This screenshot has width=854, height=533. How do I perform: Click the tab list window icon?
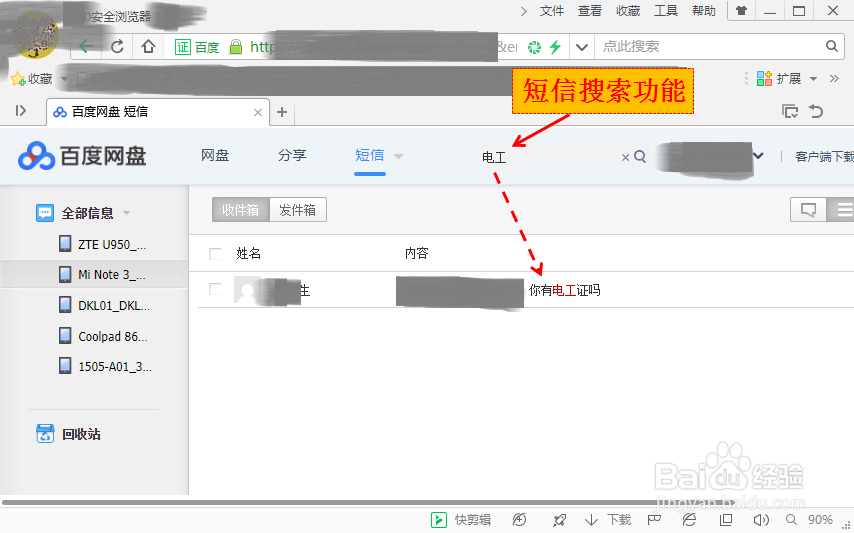click(x=790, y=111)
